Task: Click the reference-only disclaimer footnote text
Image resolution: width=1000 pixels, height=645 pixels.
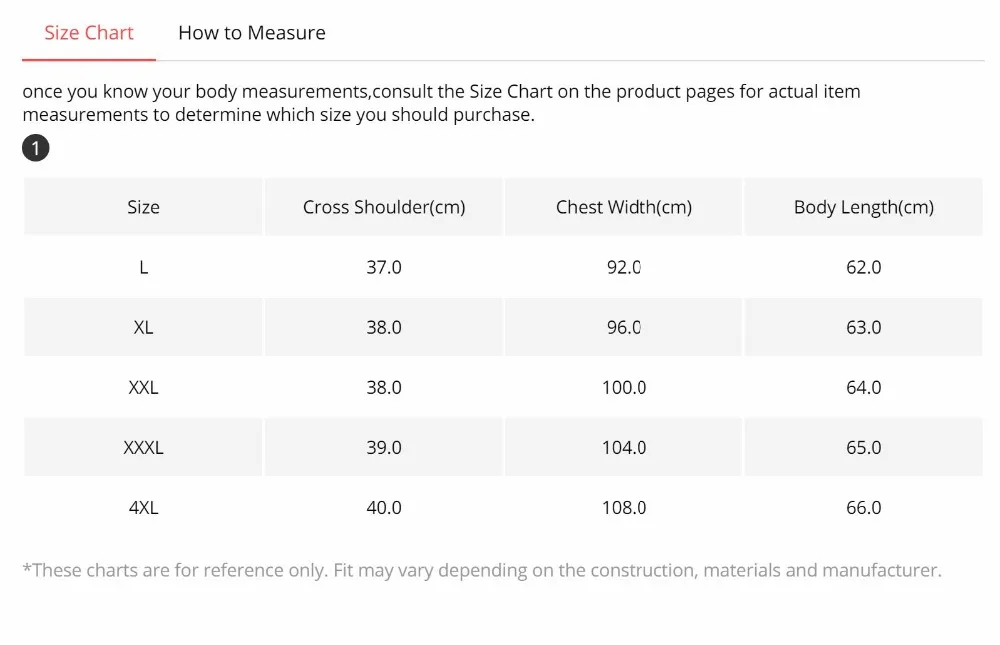Action: point(482,570)
